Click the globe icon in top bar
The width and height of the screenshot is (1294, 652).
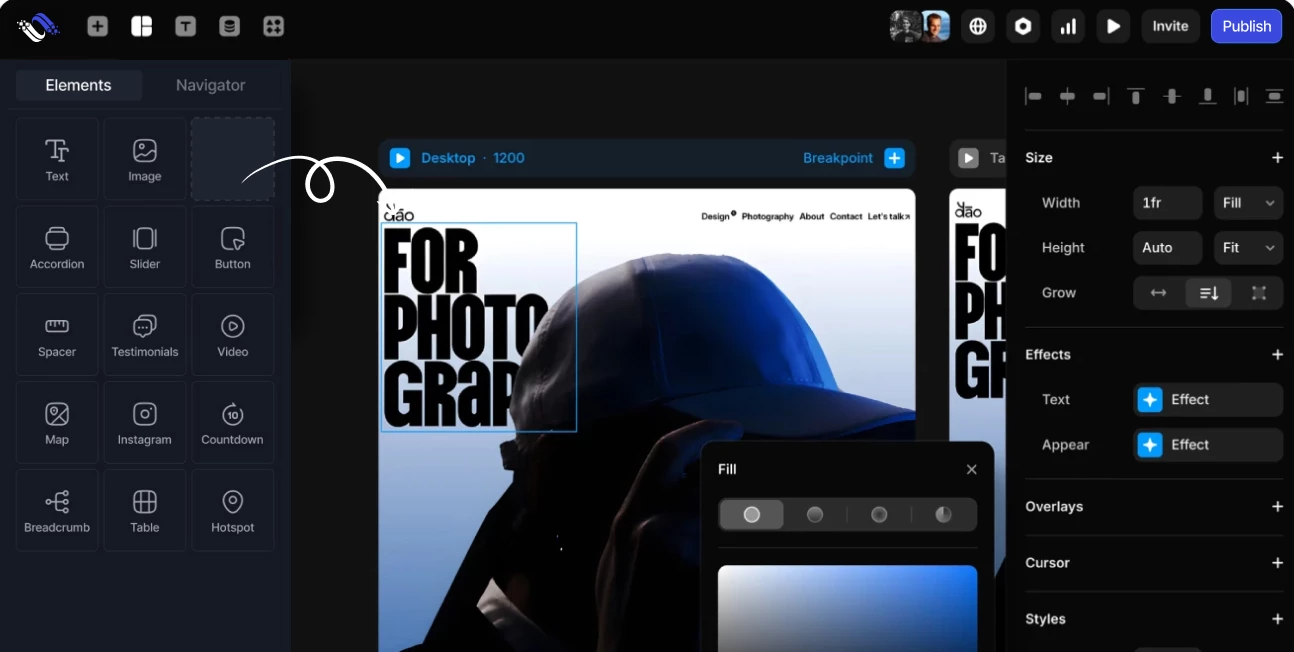(978, 27)
